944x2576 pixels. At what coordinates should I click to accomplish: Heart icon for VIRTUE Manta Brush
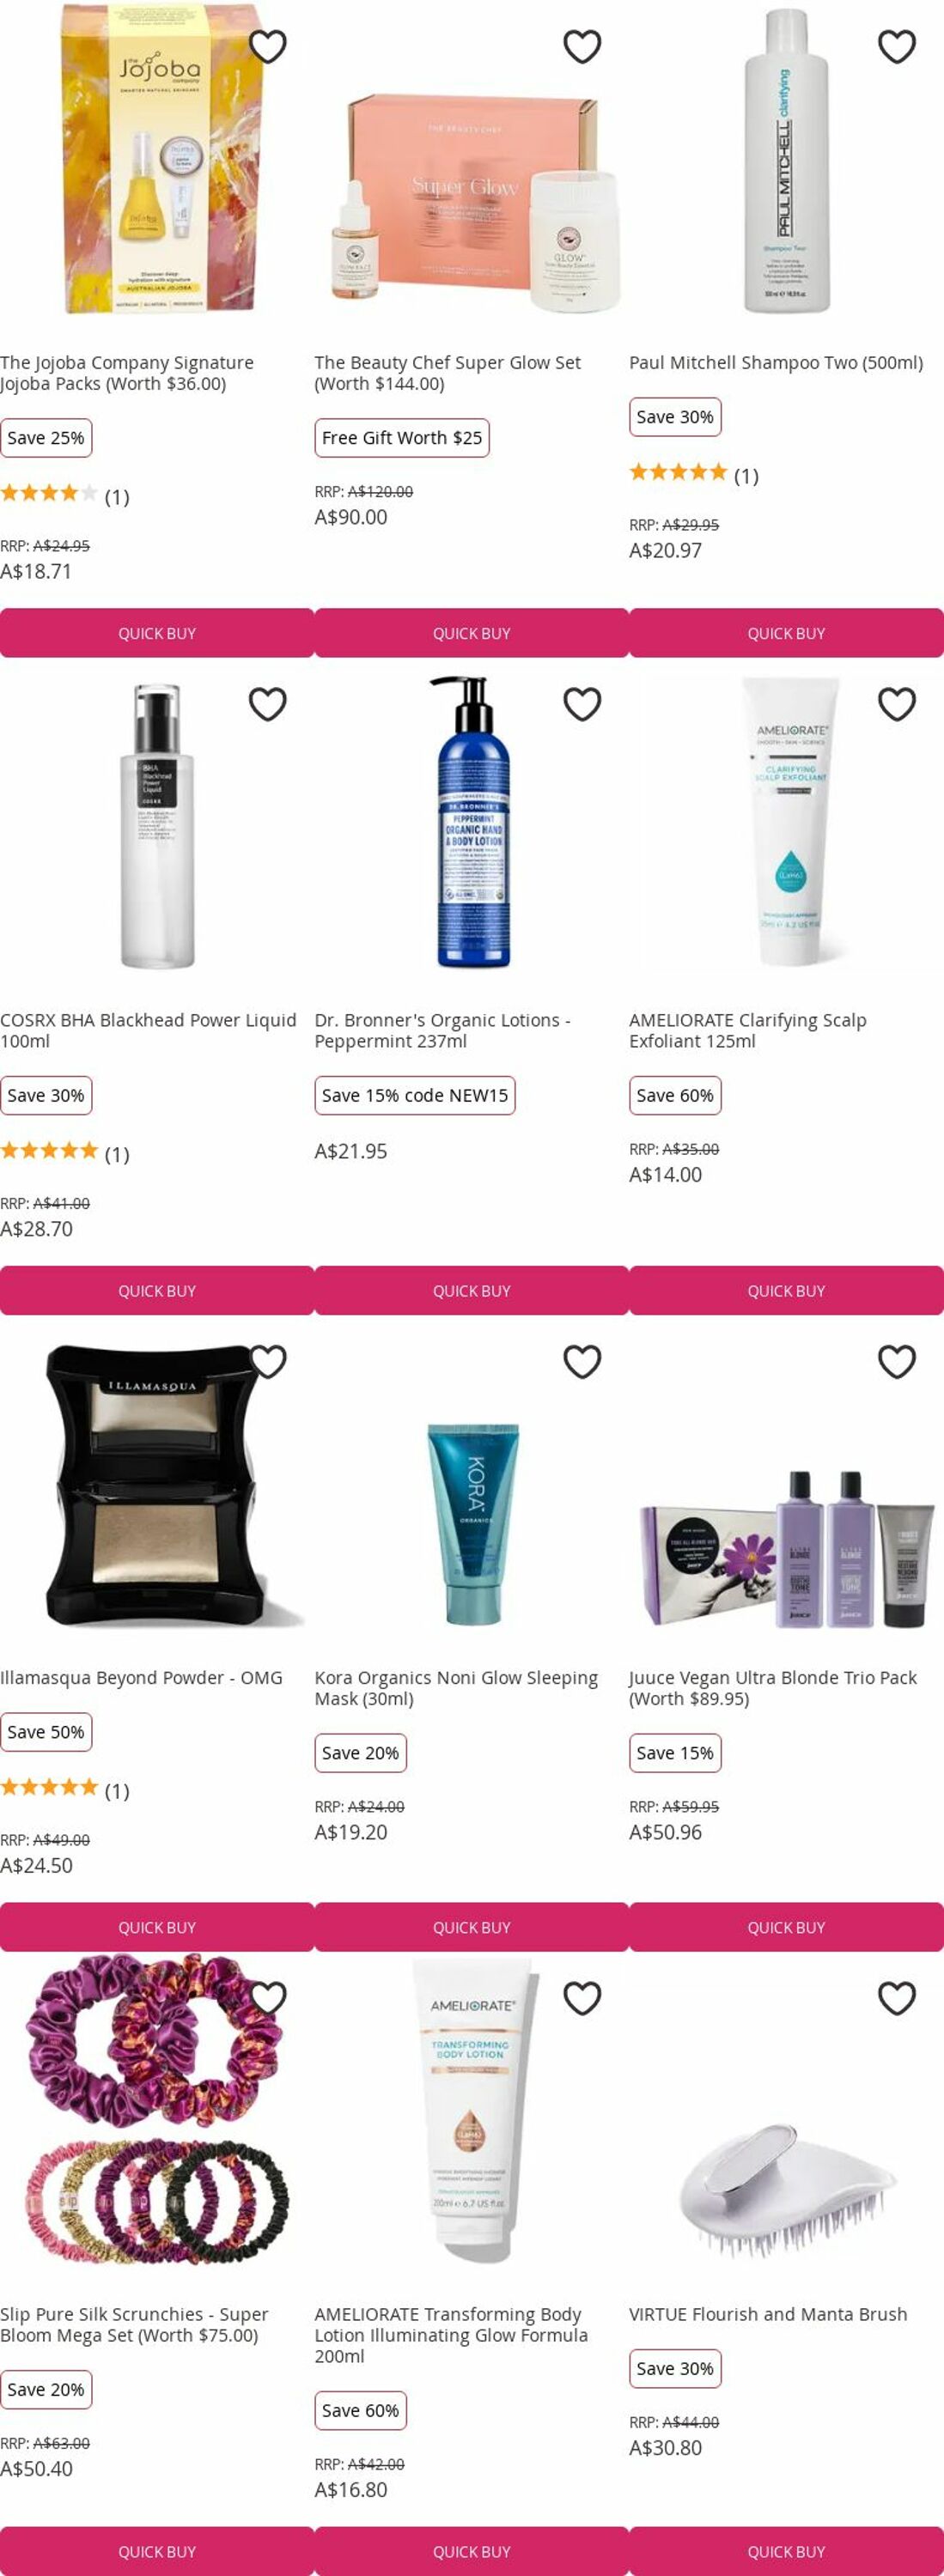(896, 1997)
